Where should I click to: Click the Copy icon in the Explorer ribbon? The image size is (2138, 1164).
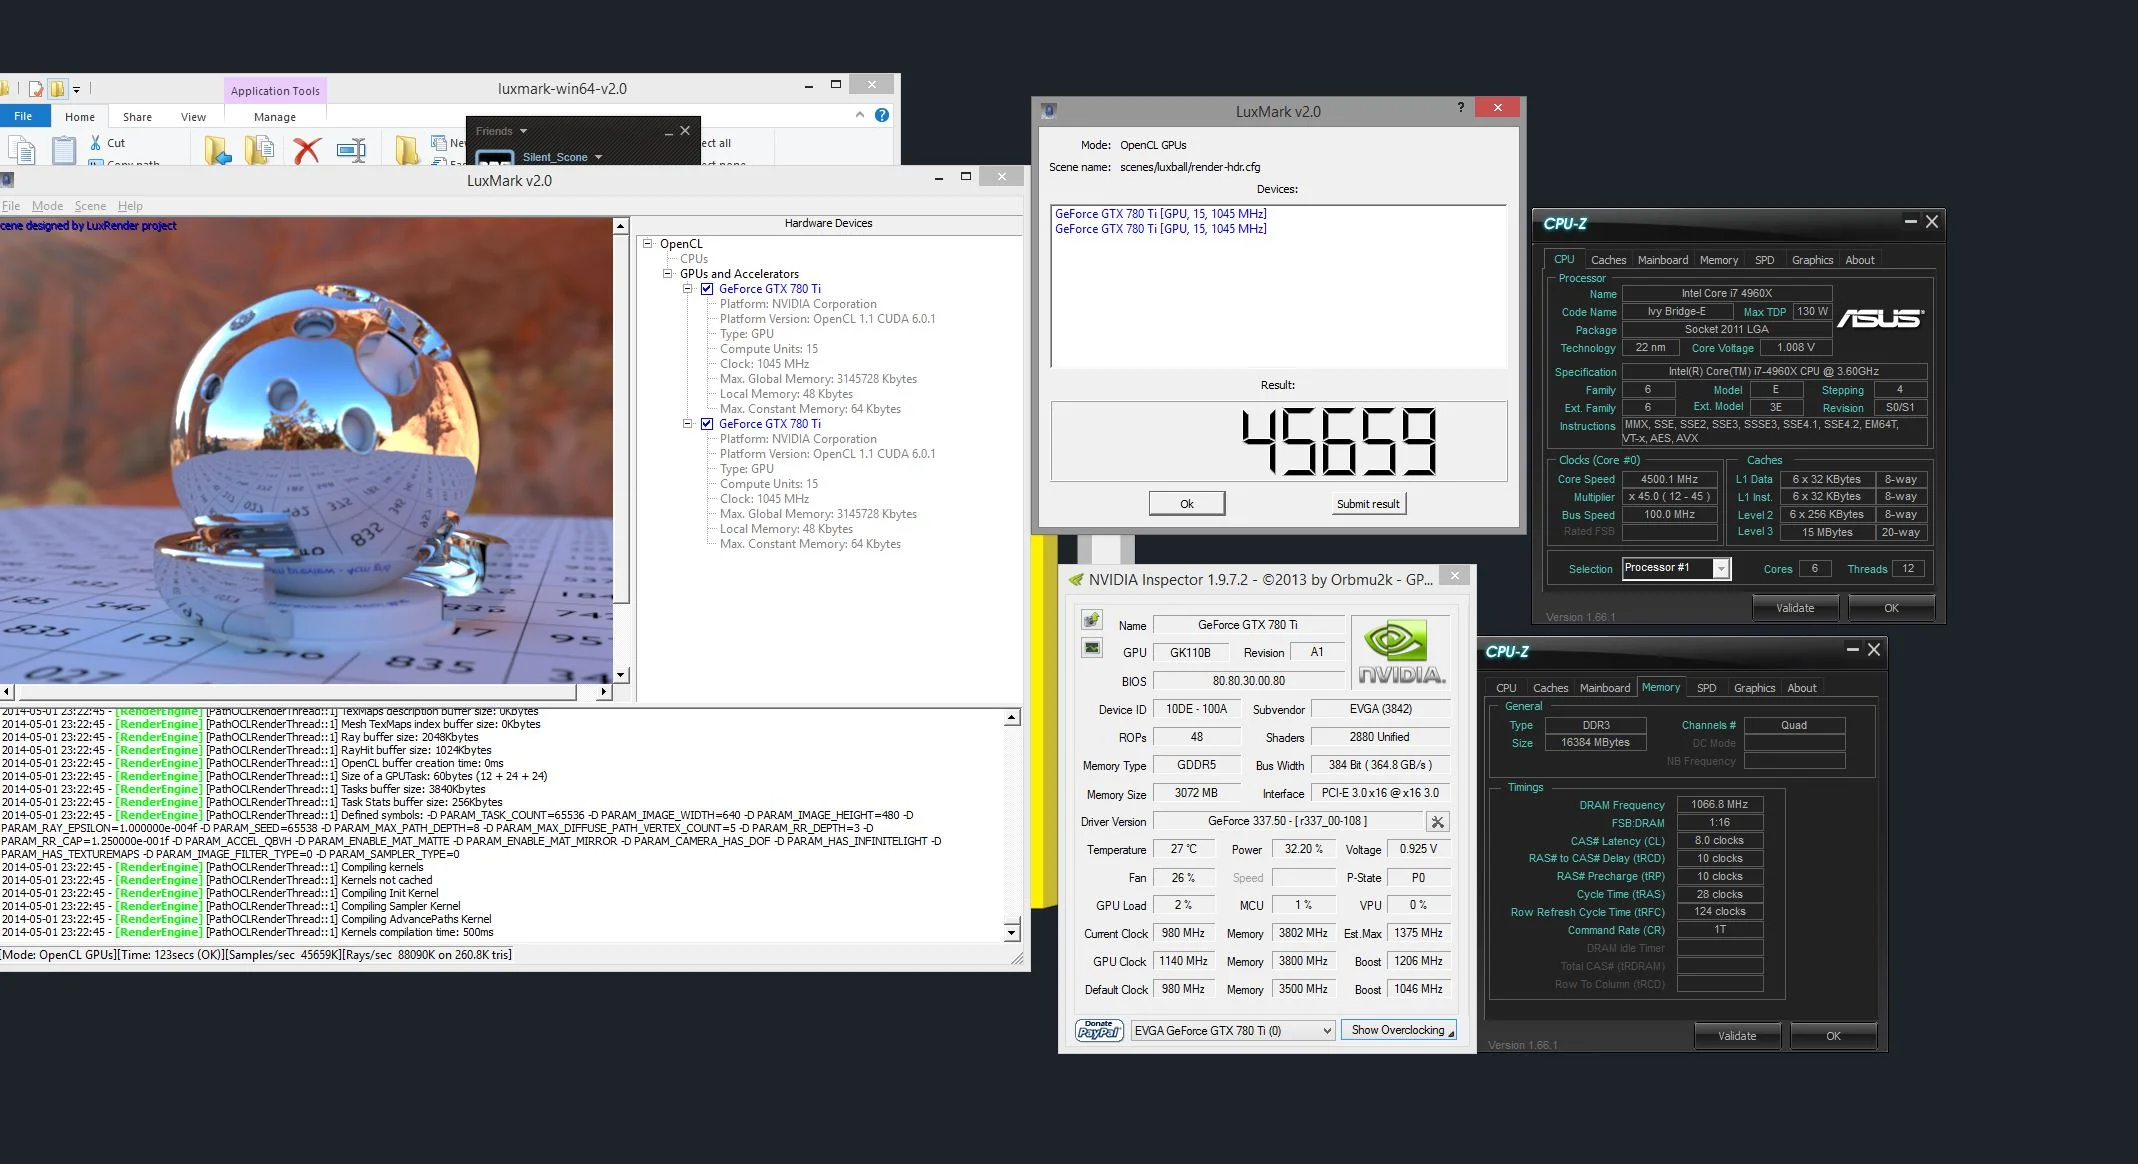point(22,150)
